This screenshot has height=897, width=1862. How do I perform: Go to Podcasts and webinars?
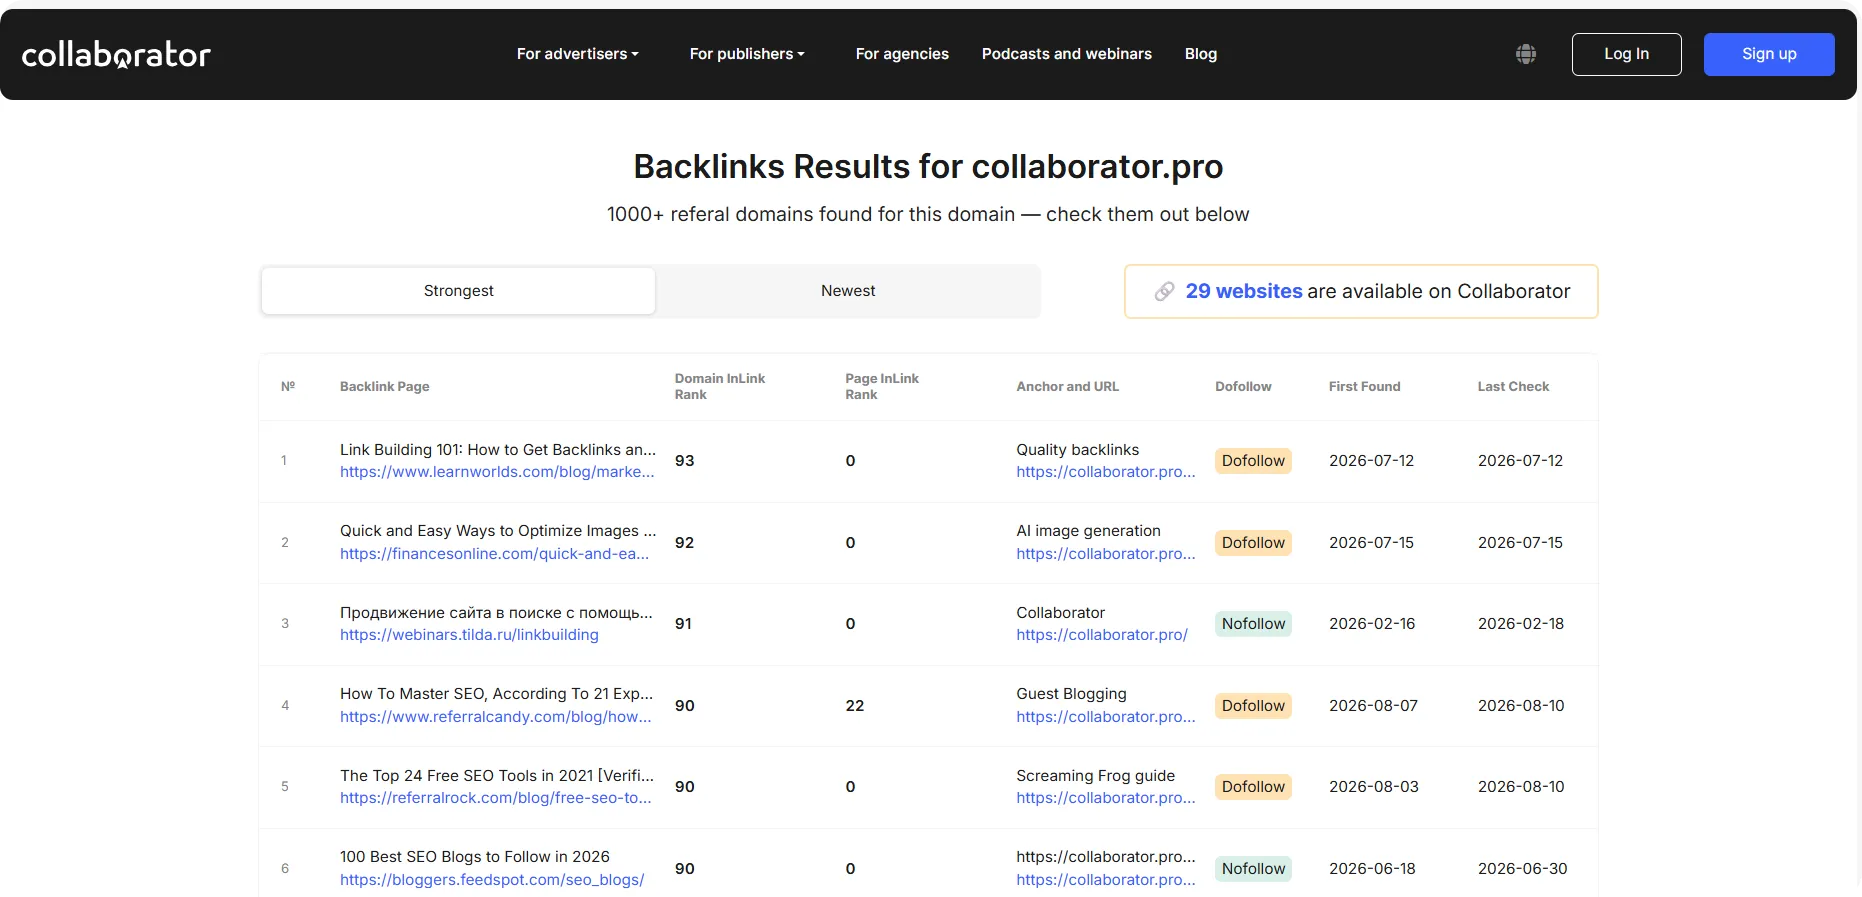[x=1067, y=54]
